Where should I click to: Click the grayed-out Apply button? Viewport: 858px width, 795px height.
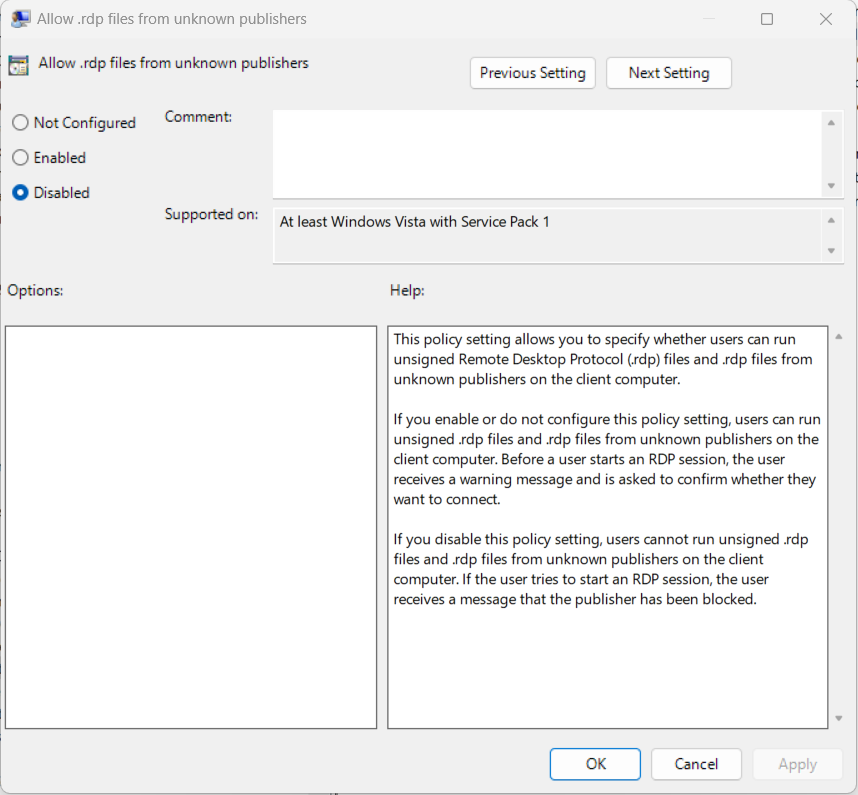tap(797, 763)
